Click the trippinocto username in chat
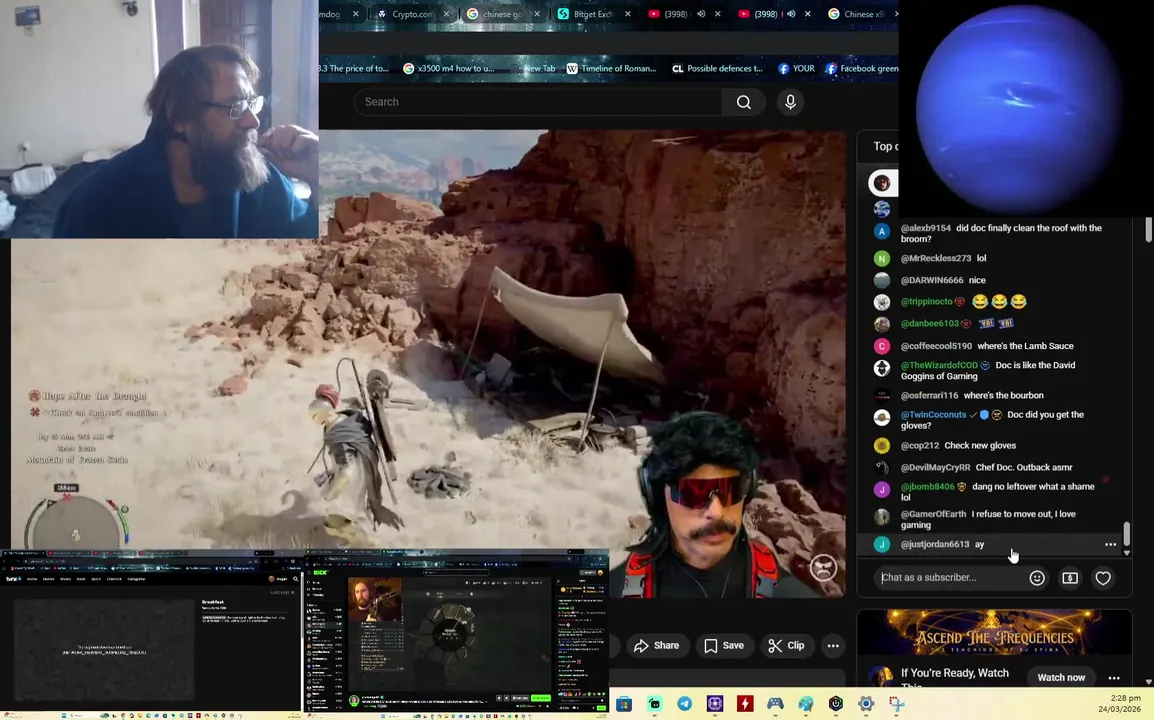This screenshot has width=1154, height=720. [x=927, y=302]
